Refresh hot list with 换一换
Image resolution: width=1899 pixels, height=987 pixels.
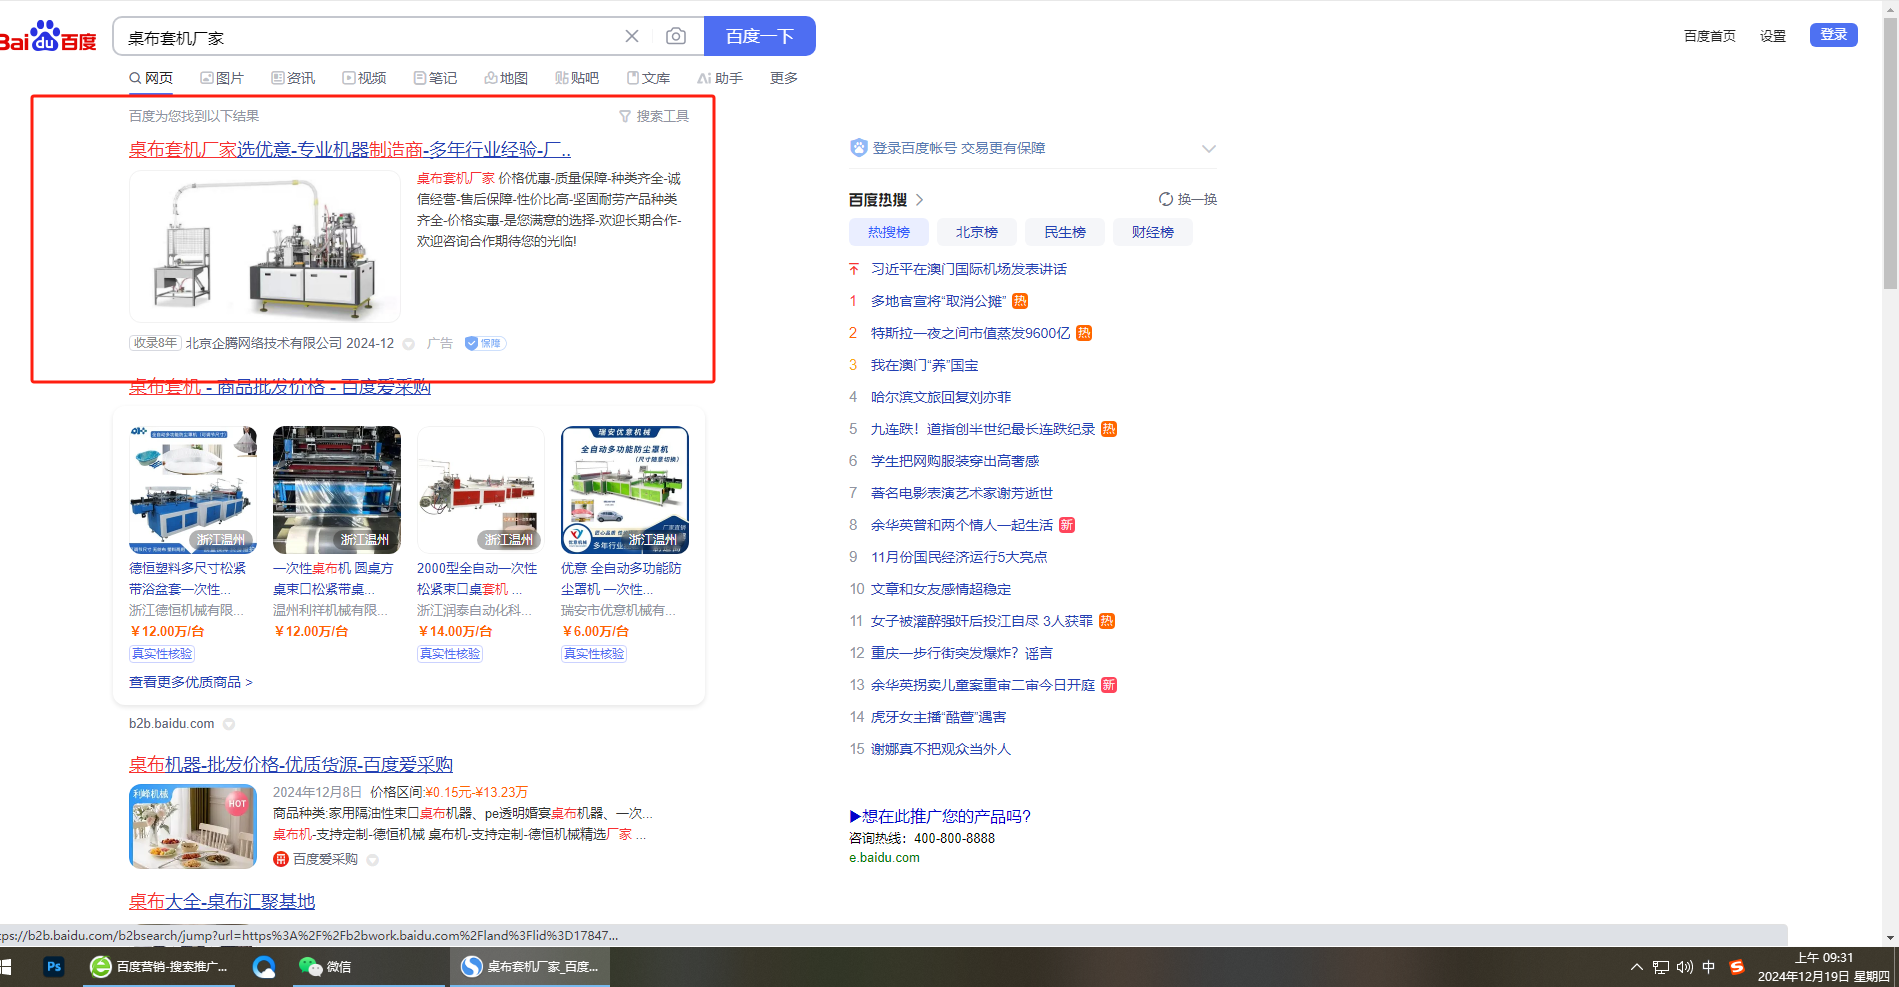pos(1188,199)
